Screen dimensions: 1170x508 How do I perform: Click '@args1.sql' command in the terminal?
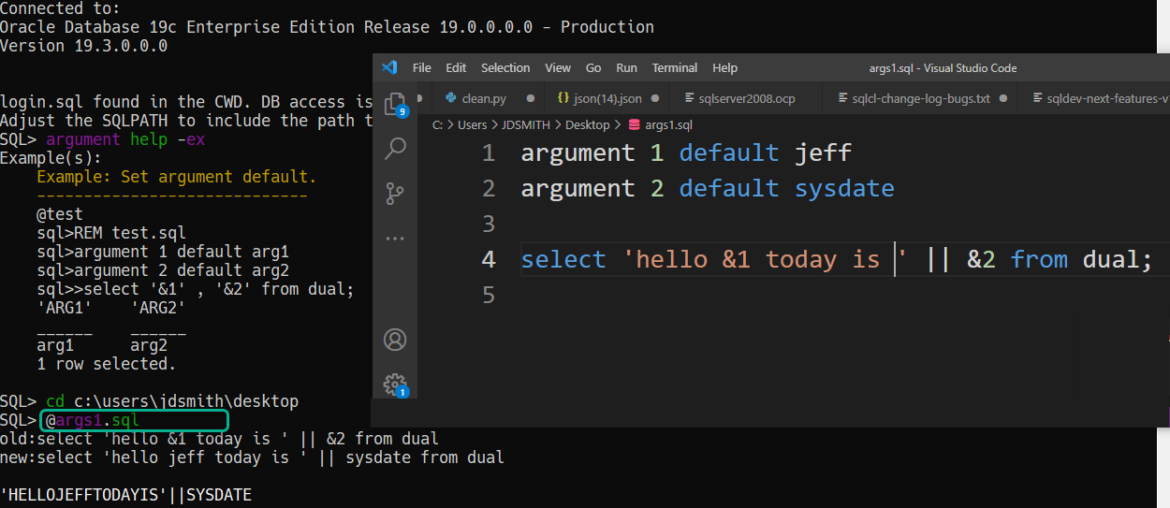(x=93, y=421)
